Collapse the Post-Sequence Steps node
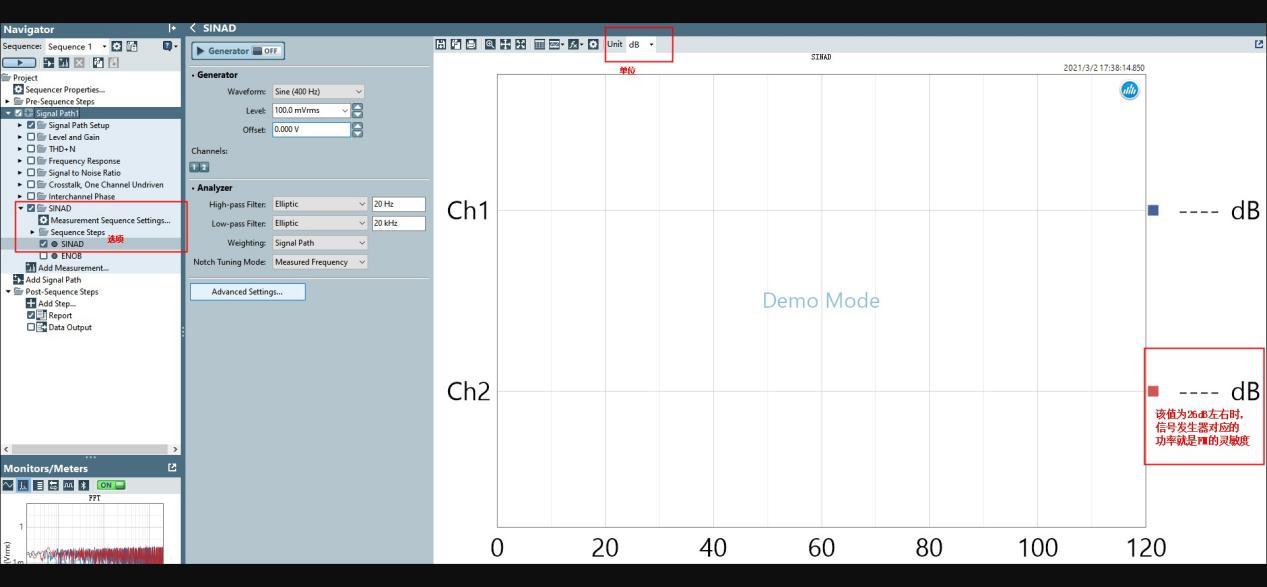This screenshot has width=1267, height=587. coord(7,292)
